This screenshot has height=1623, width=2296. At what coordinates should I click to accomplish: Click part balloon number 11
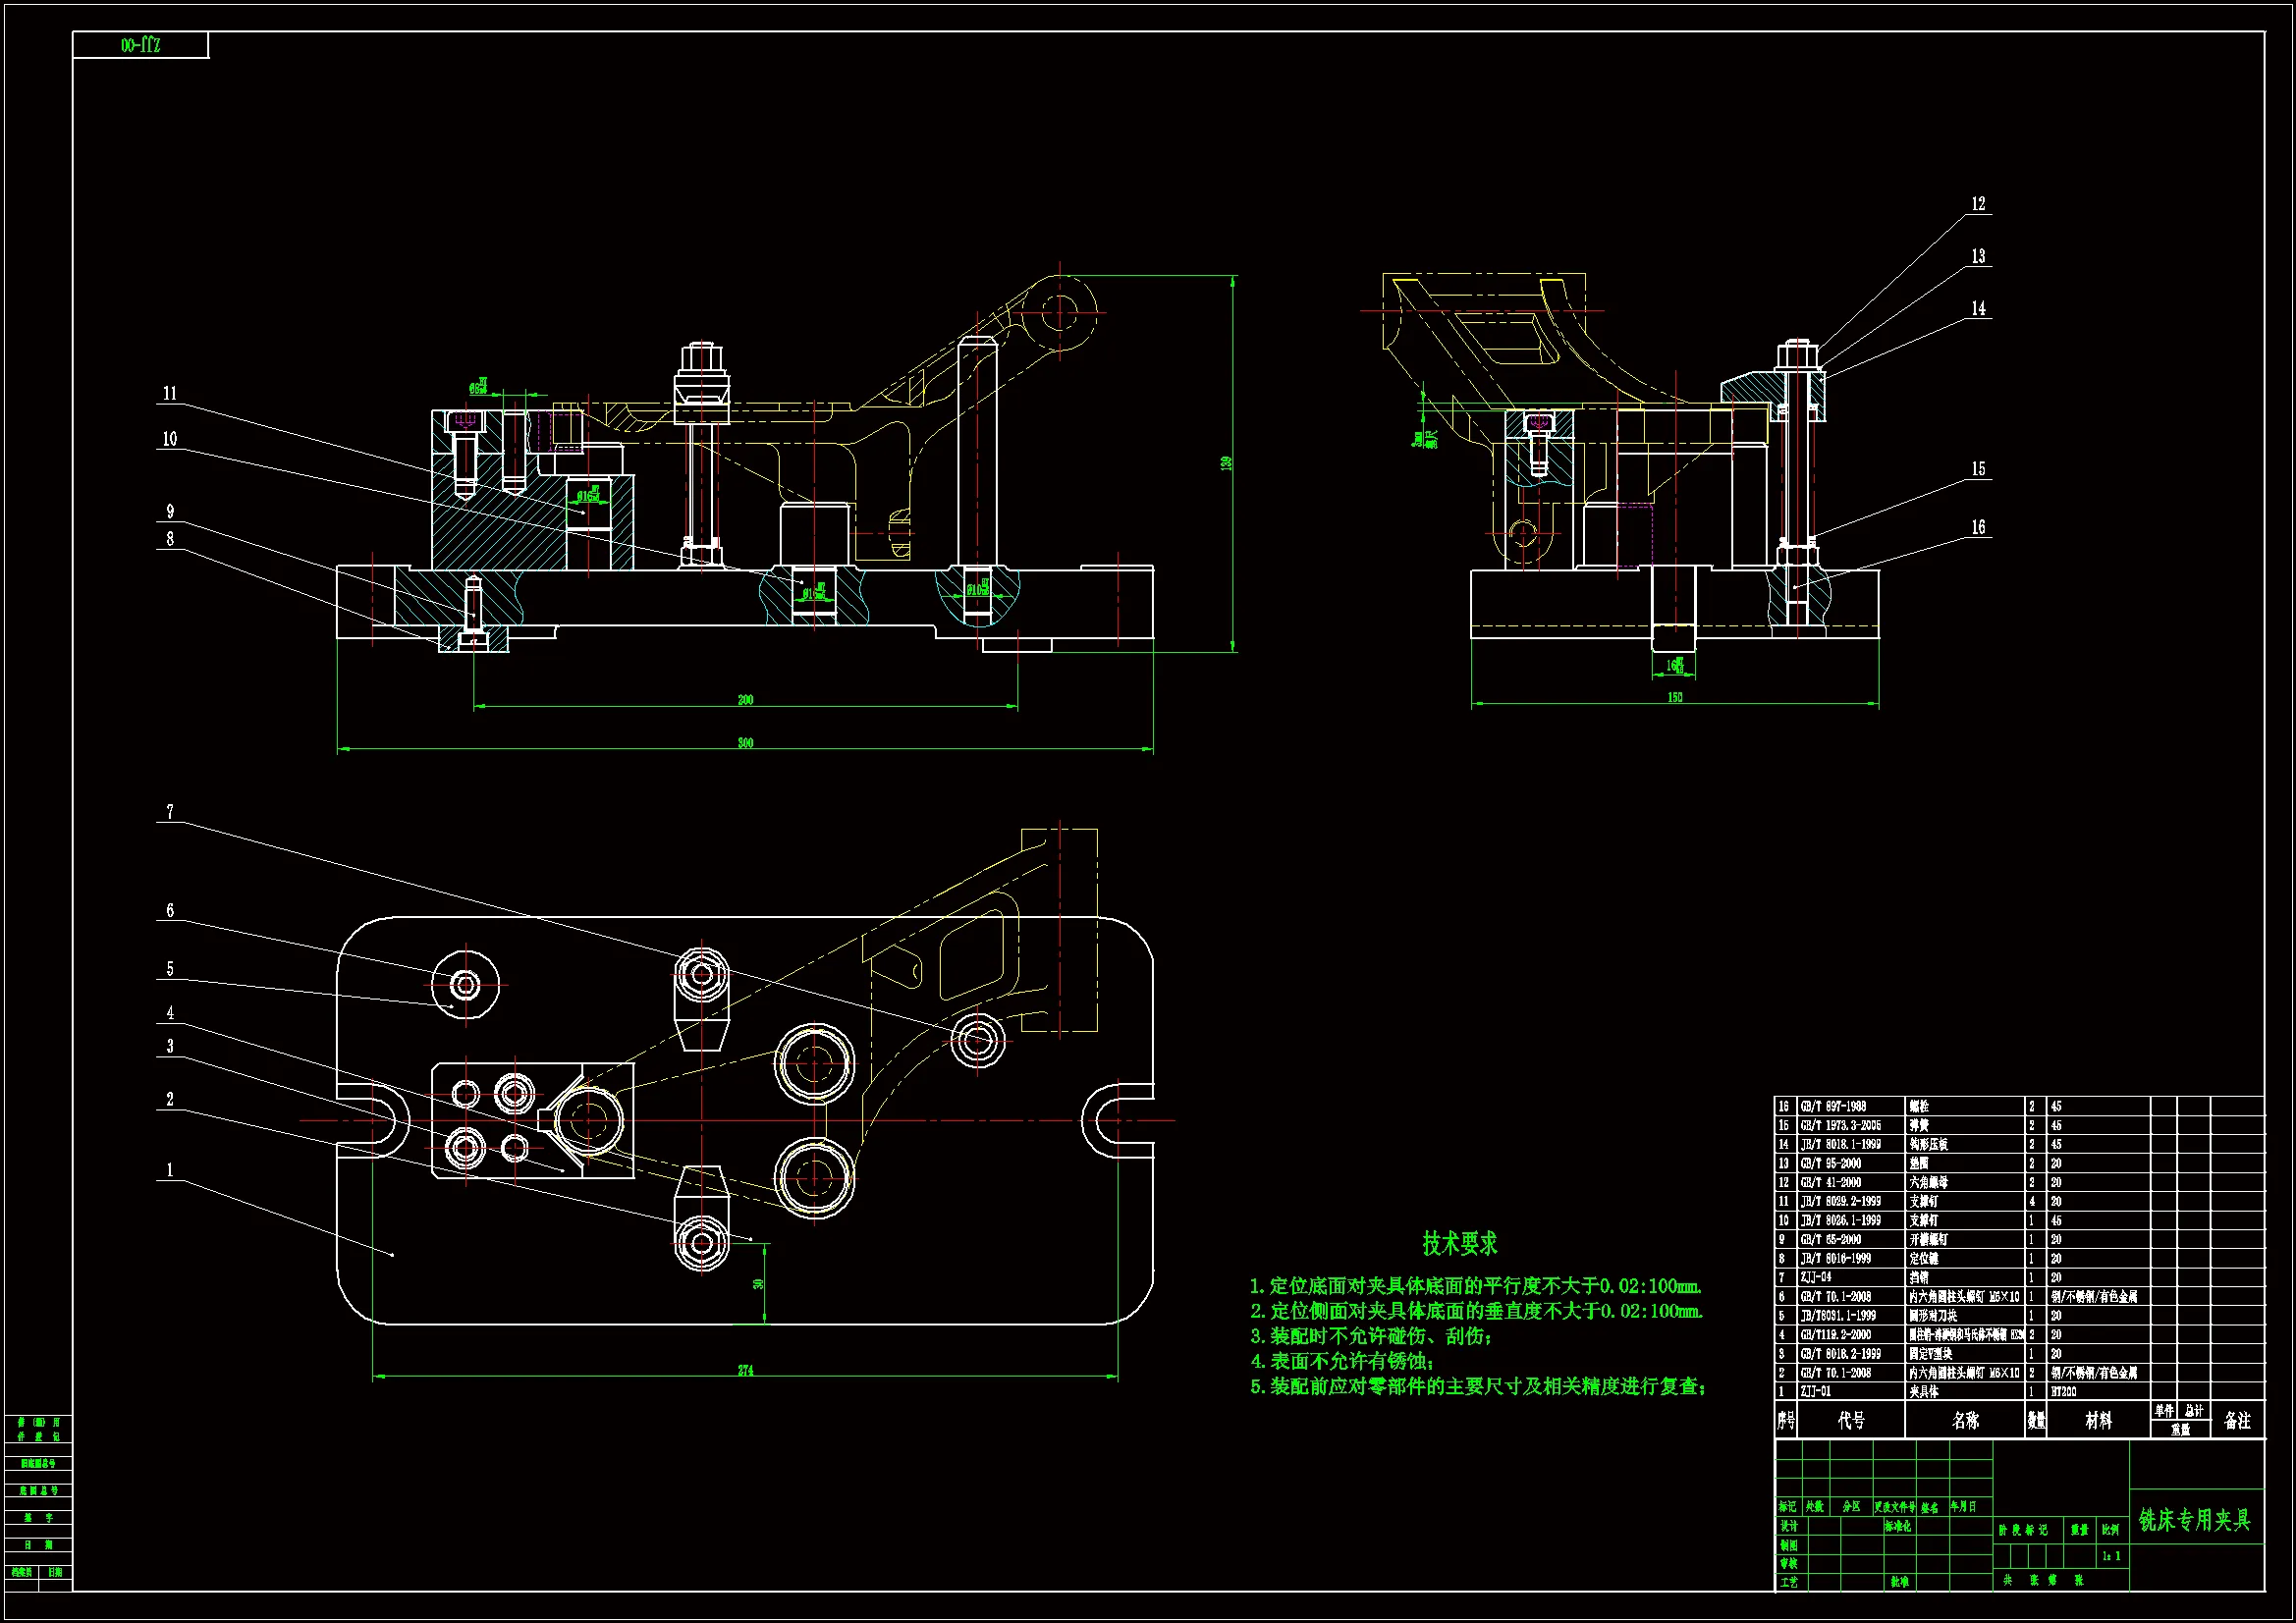coord(170,394)
